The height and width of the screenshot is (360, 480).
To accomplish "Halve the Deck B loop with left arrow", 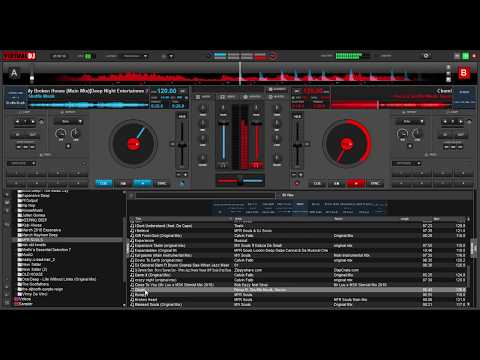I will [445, 122].
